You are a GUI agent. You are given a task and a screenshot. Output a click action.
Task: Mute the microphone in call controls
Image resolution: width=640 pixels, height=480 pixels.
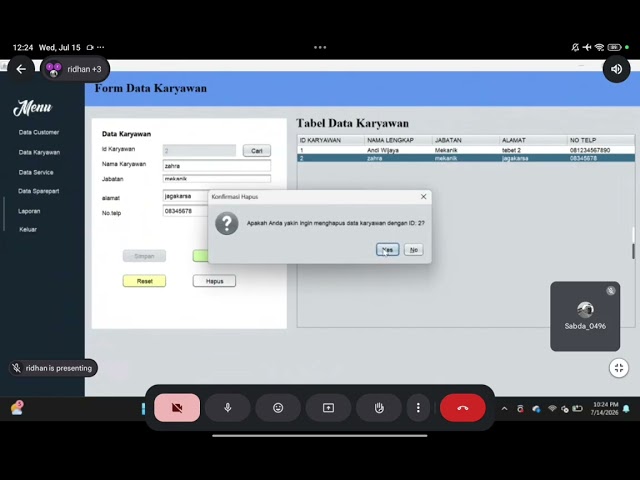tap(228, 408)
